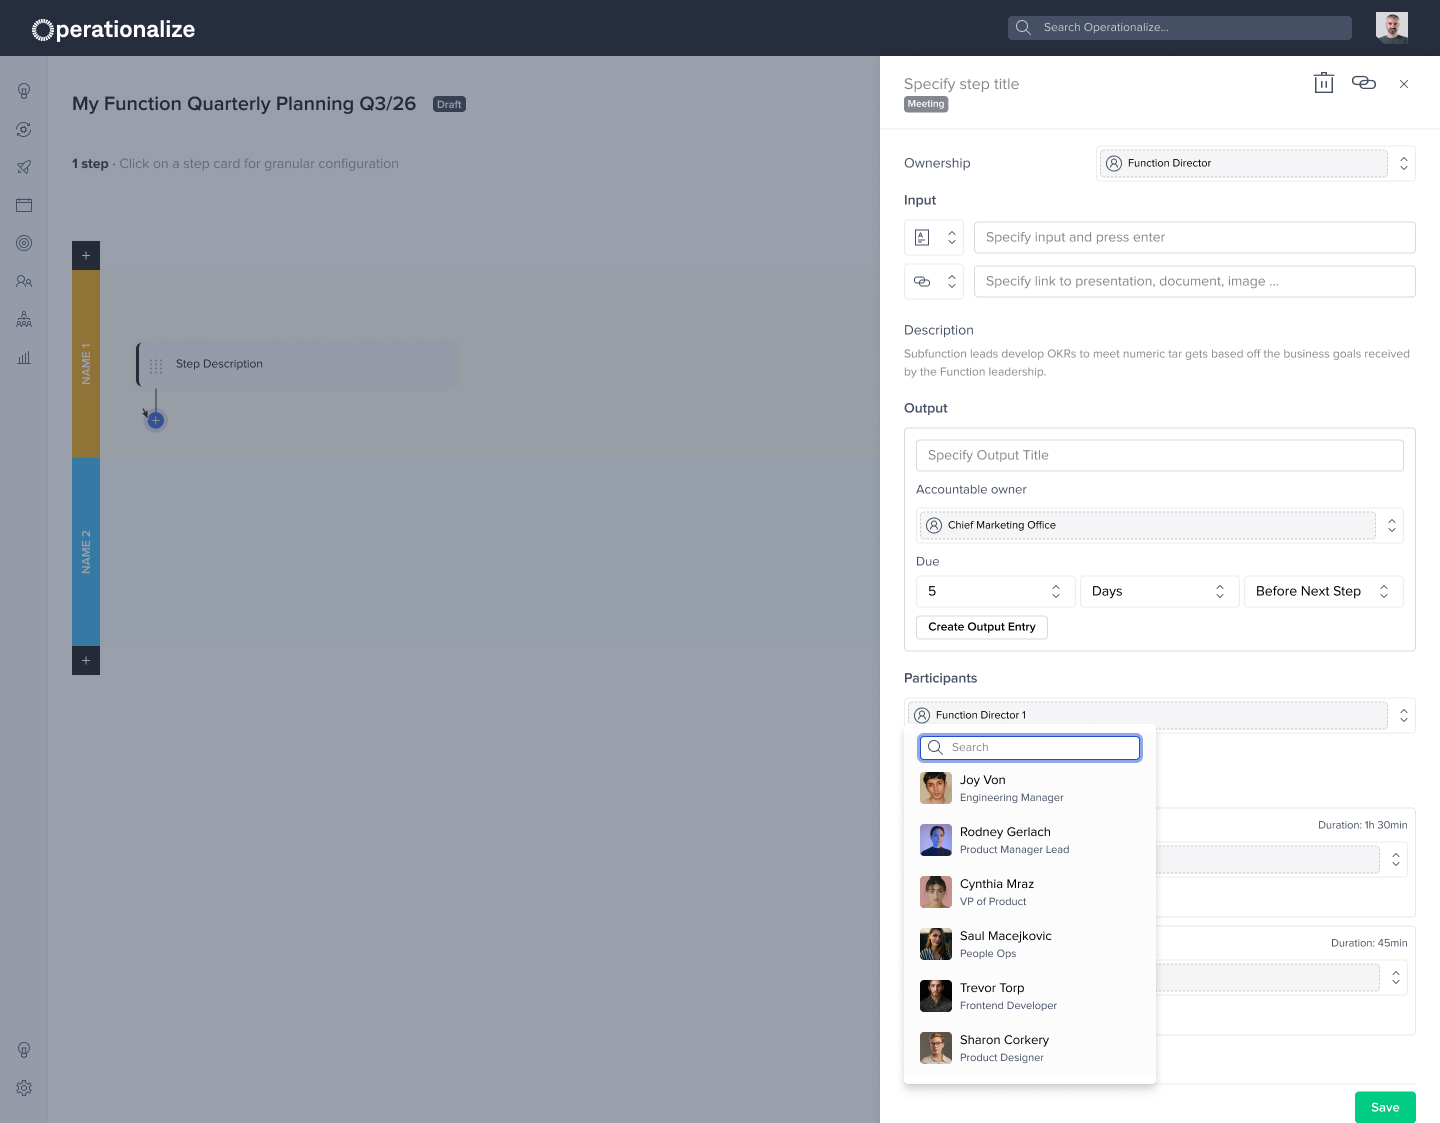
Task: Open the Days unit dropdown
Action: click(x=1160, y=591)
